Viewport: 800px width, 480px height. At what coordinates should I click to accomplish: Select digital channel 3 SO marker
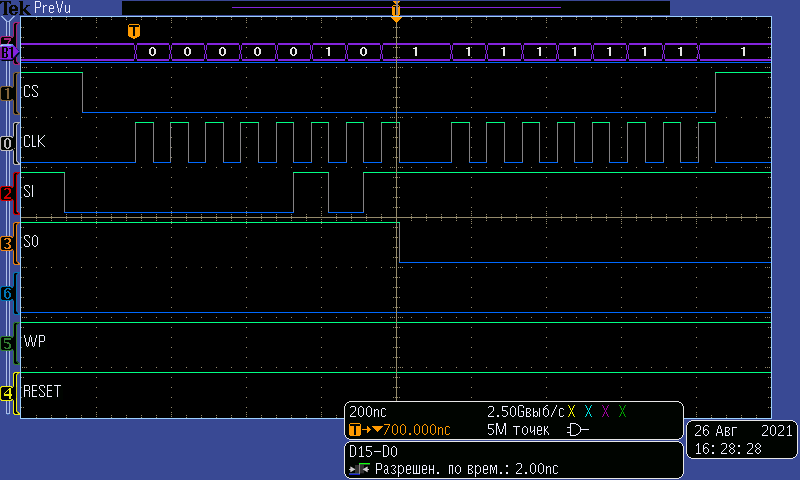pyautogui.click(x=8, y=243)
